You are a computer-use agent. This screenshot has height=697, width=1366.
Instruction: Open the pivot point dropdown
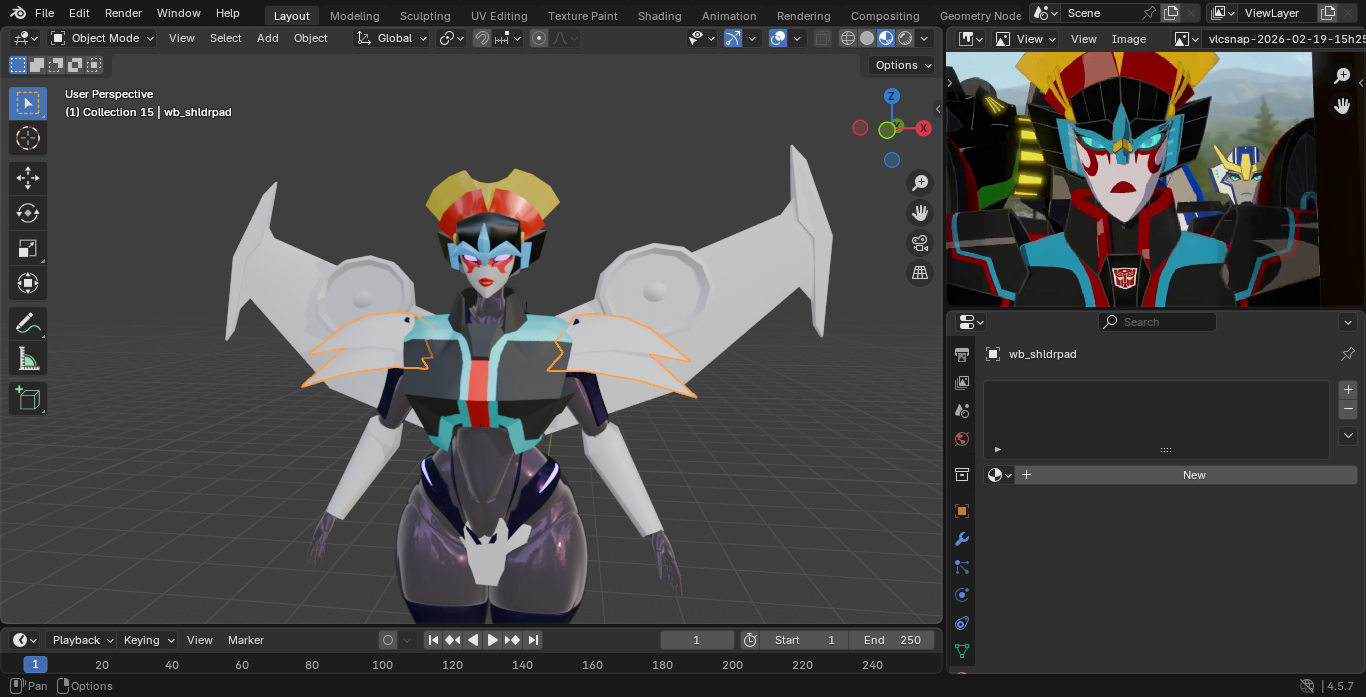click(451, 38)
